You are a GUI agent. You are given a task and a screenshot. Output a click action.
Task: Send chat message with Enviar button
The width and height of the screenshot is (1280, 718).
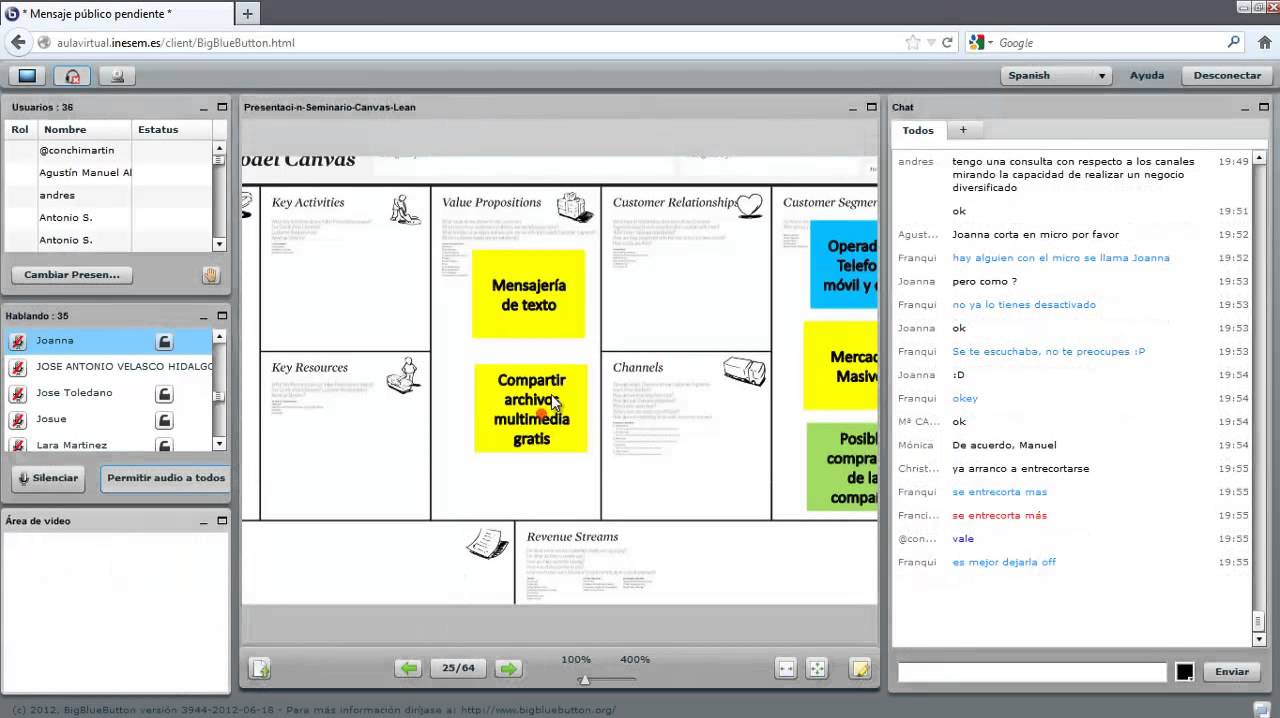[1232, 672]
